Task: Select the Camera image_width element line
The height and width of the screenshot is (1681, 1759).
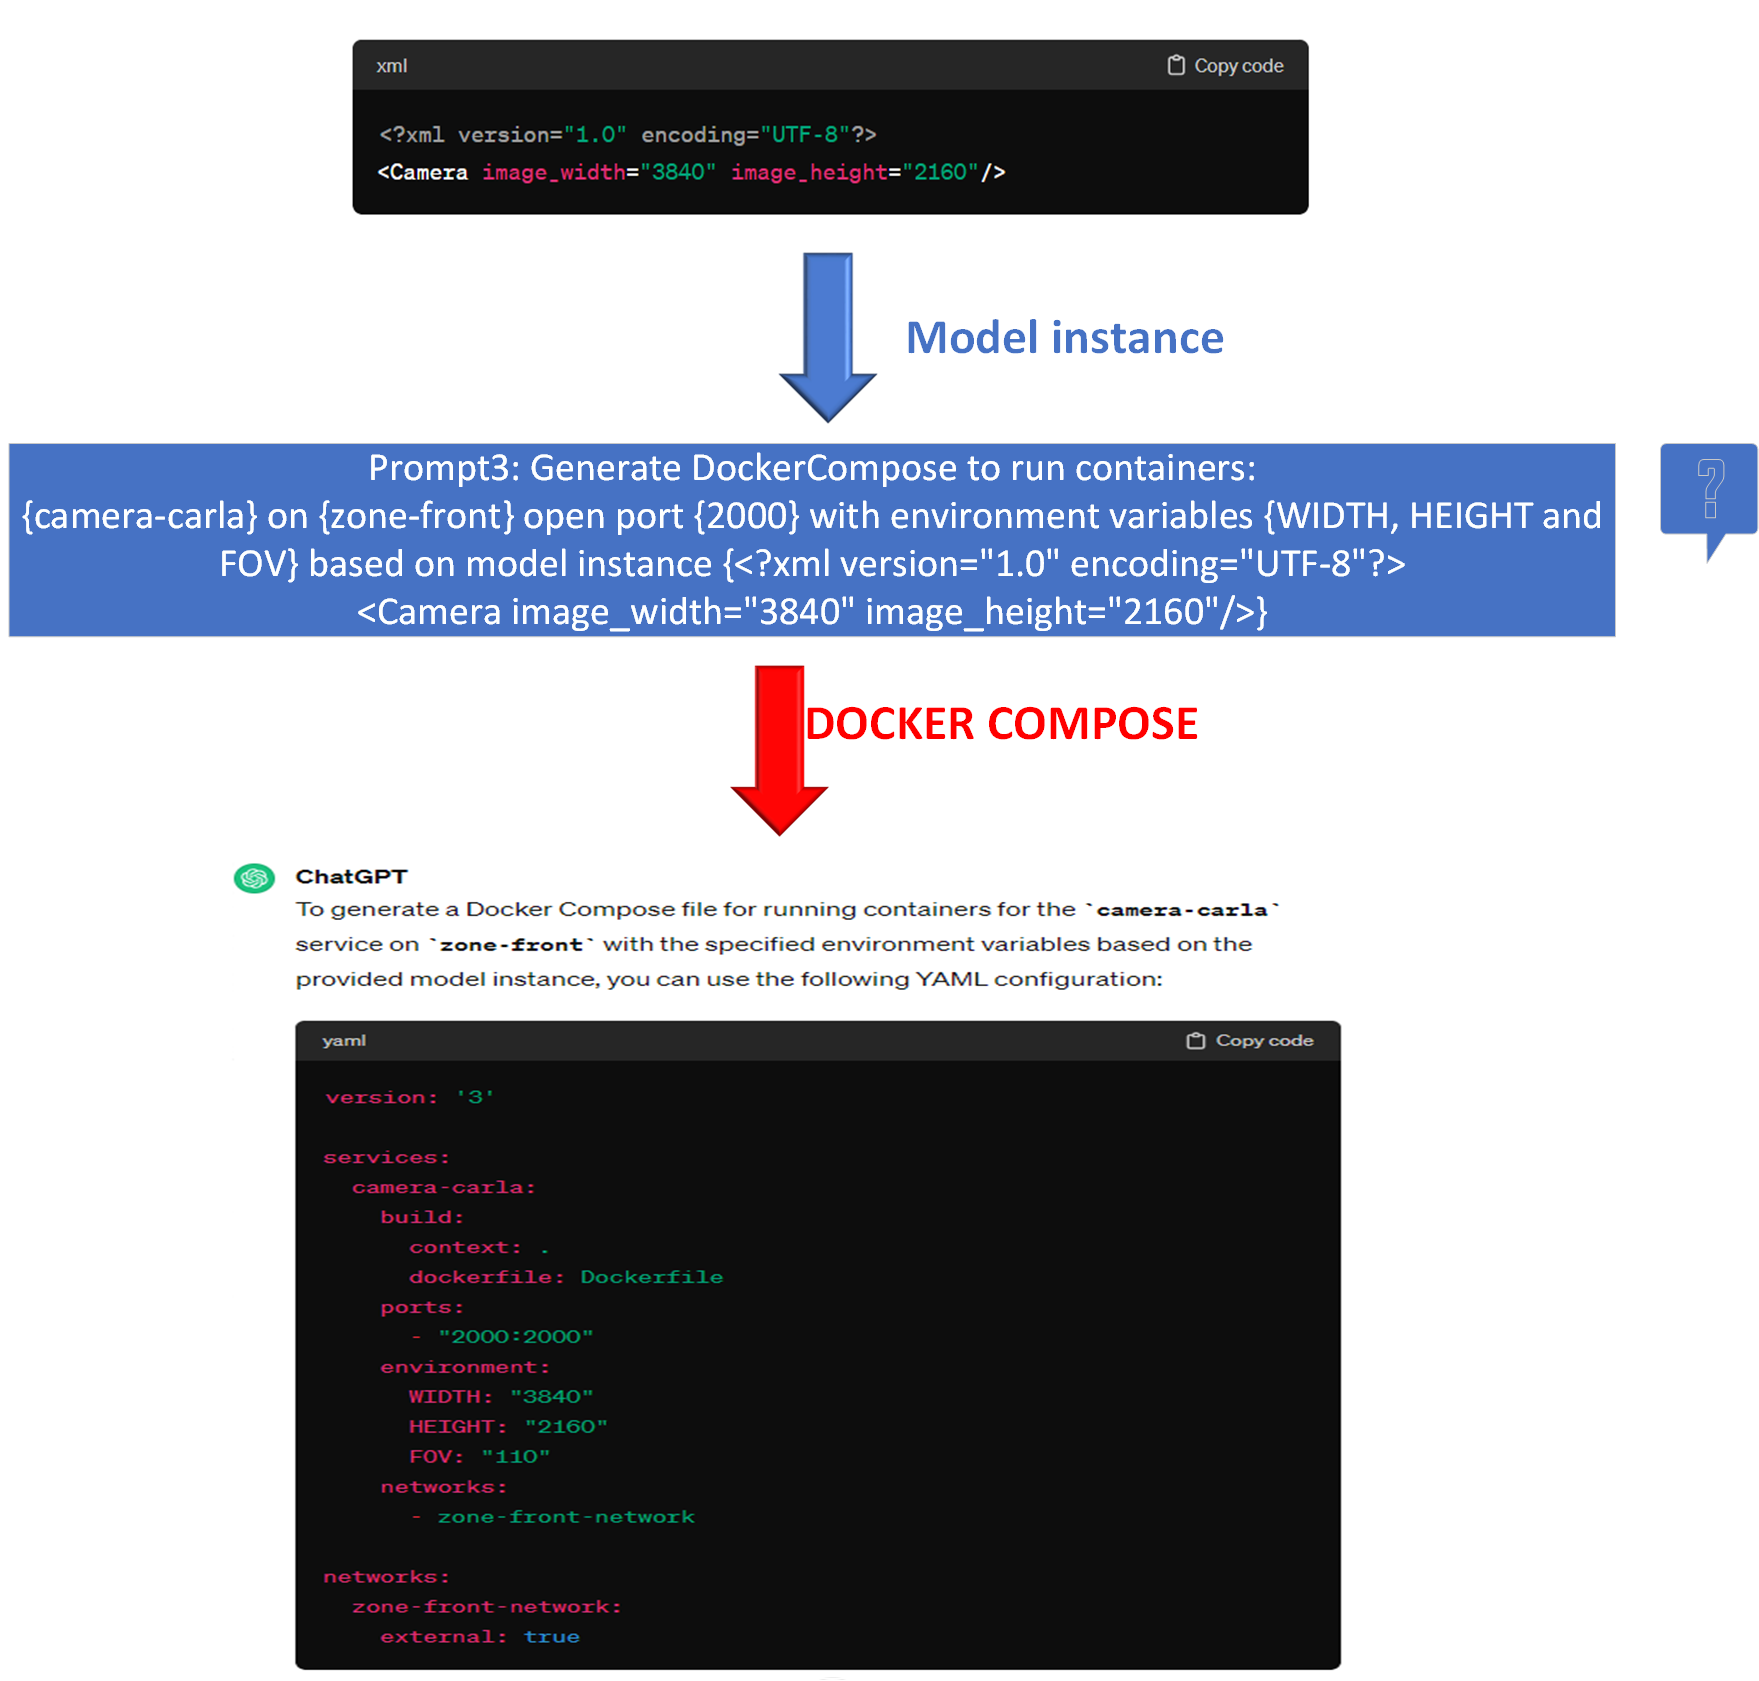Action: tap(691, 173)
